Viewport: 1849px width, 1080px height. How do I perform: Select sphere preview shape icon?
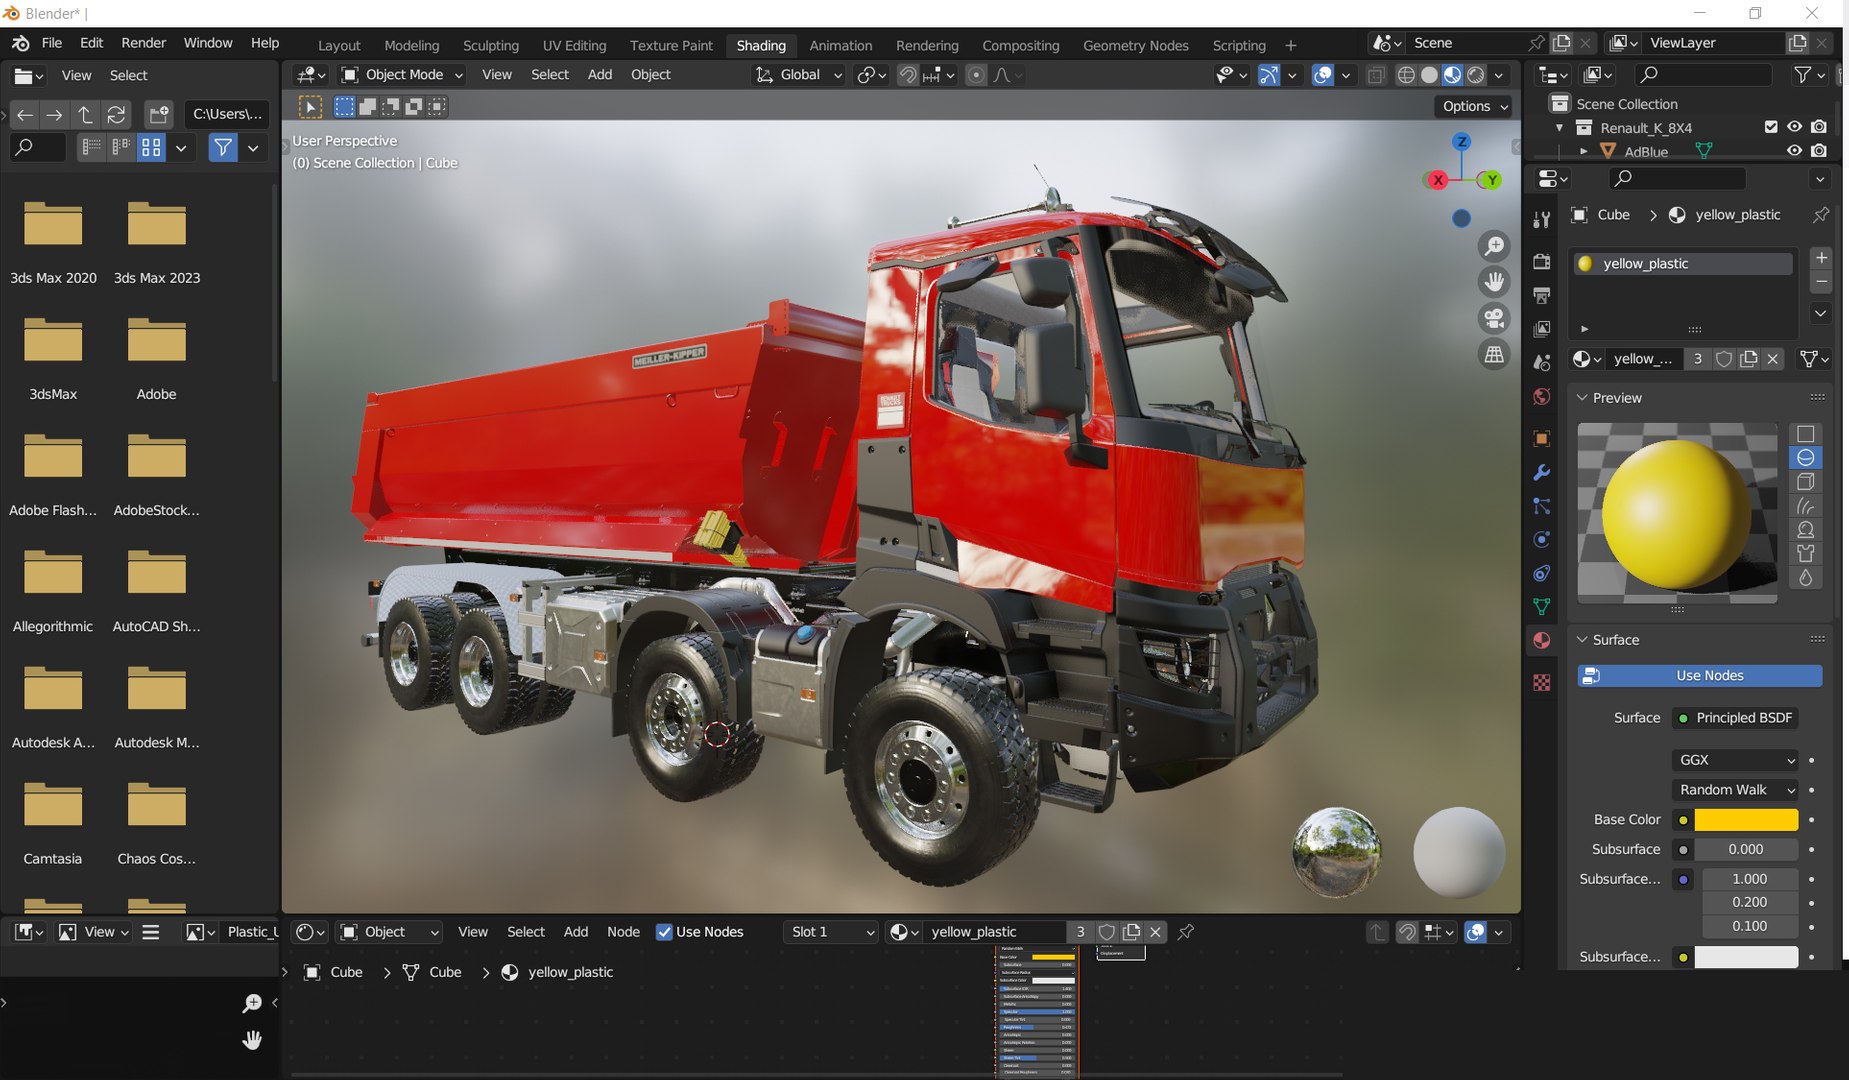(1805, 458)
